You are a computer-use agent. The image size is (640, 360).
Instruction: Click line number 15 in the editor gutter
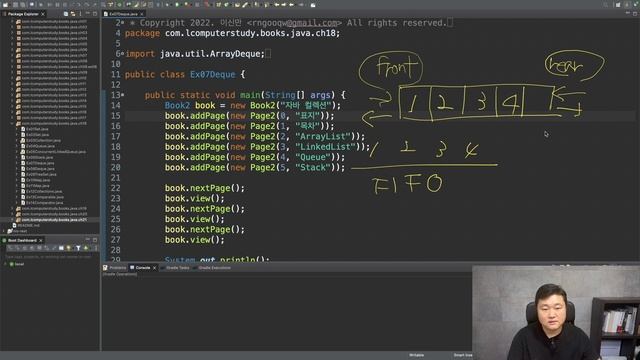click(116, 116)
